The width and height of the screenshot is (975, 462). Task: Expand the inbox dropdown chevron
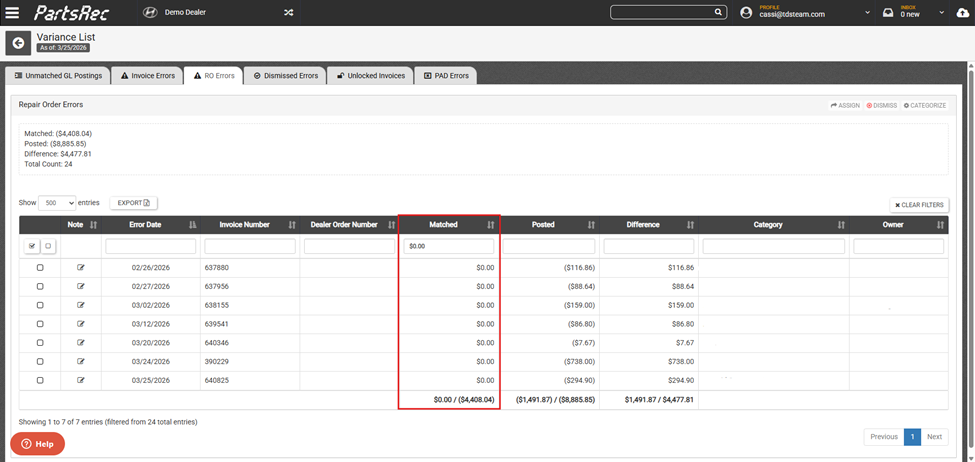tap(942, 12)
